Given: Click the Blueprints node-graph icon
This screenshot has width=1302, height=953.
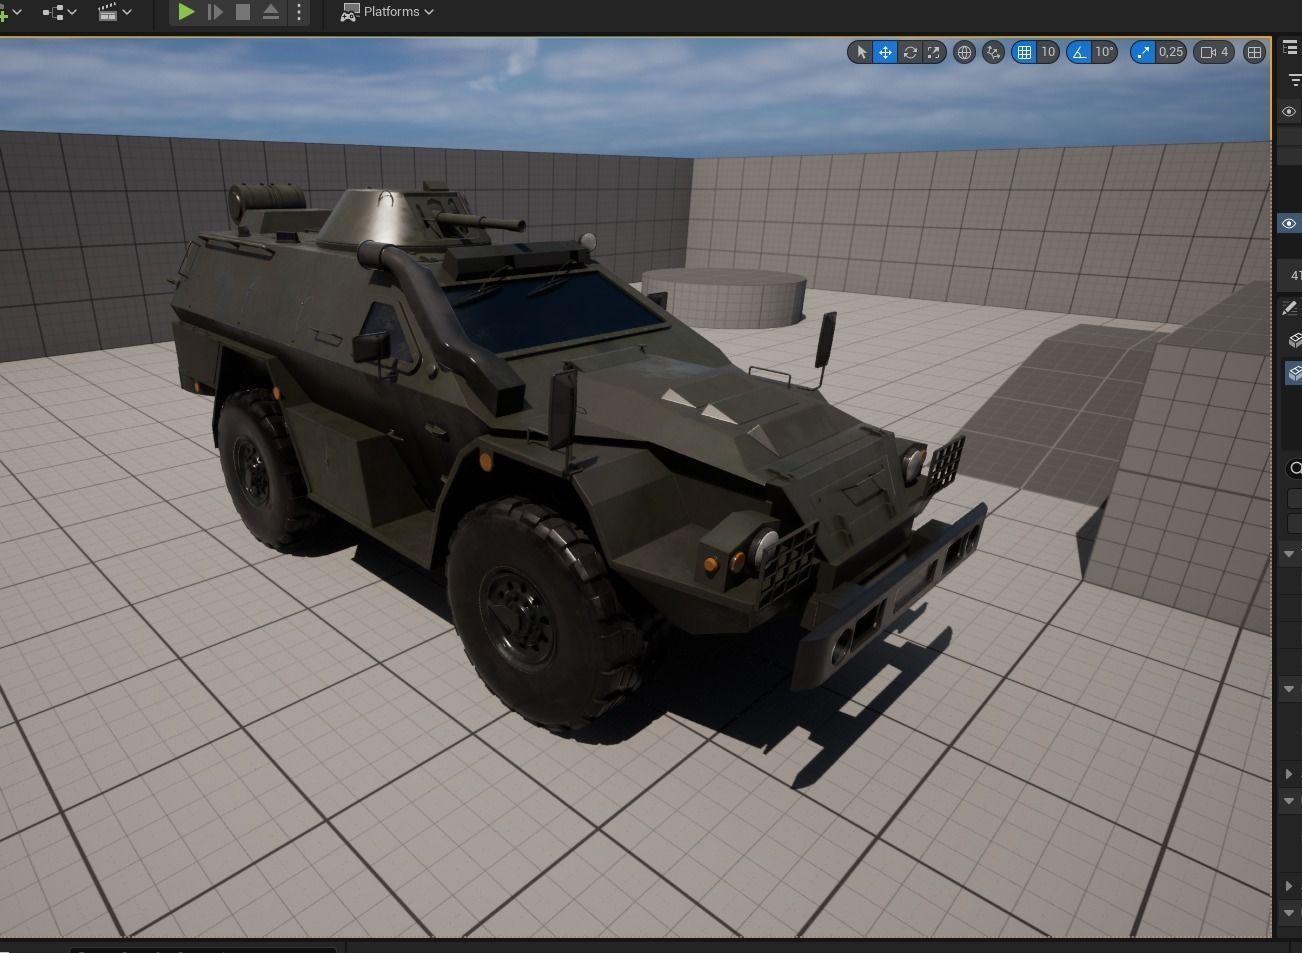Looking at the screenshot, I should coord(53,12).
